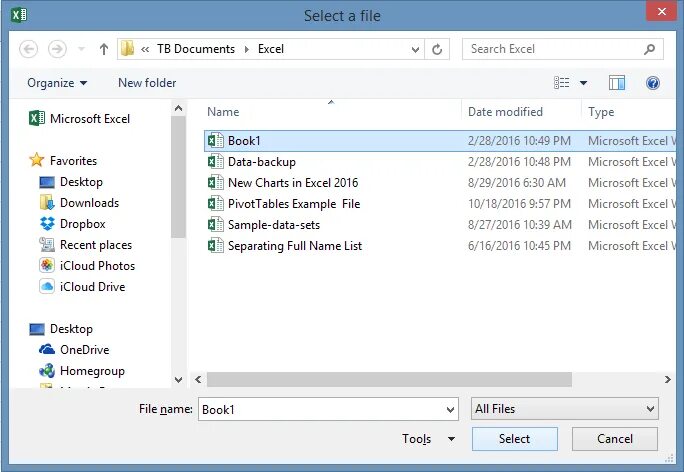Click date 8/29/2016 6:30 AM
The width and height of the screenshot is (684, 472).
click(516, 183)
